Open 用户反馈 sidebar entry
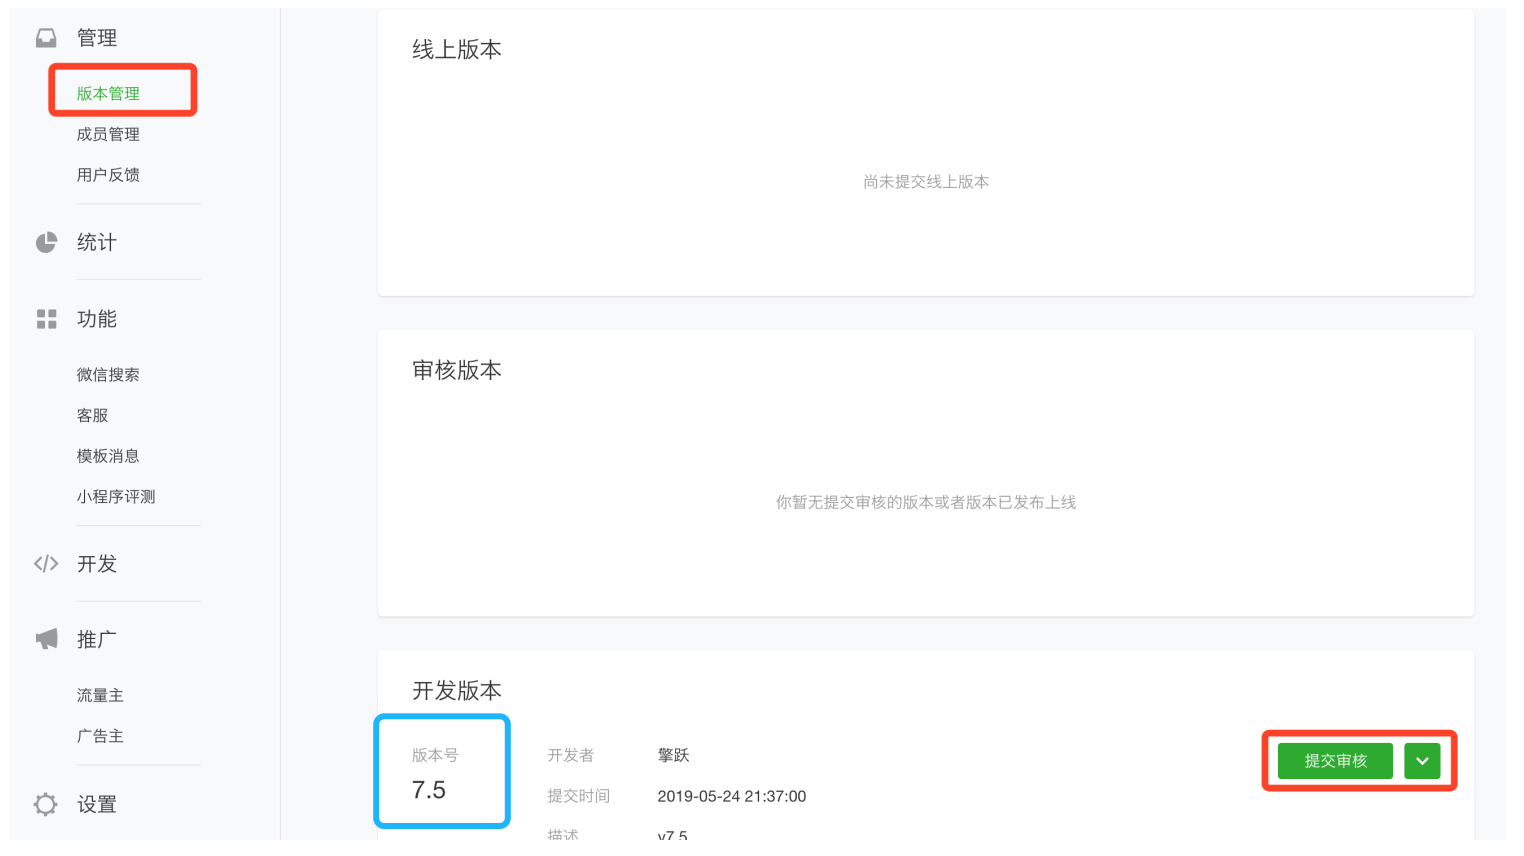1524x856 pixels. pyautogui.click(x=108, y=175)
